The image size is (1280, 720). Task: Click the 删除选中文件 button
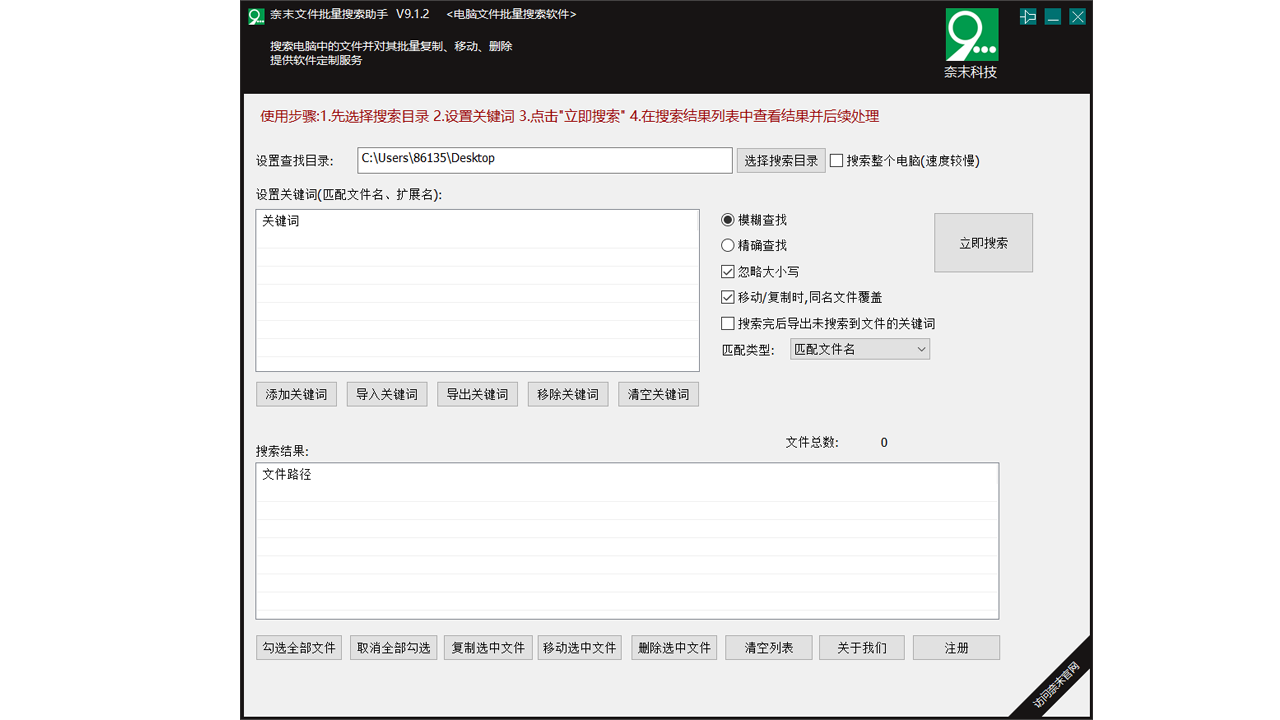click(x=674, y=648)
